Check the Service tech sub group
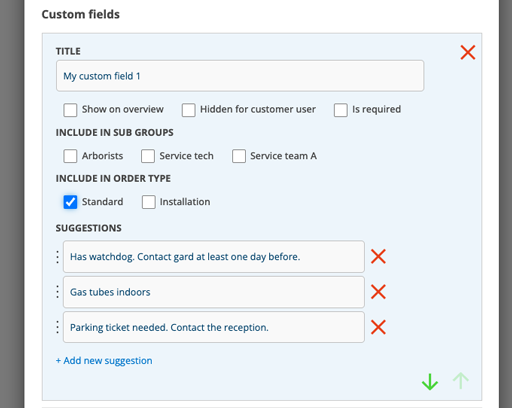This screenshot has width=512, height=408. [148, 156]
